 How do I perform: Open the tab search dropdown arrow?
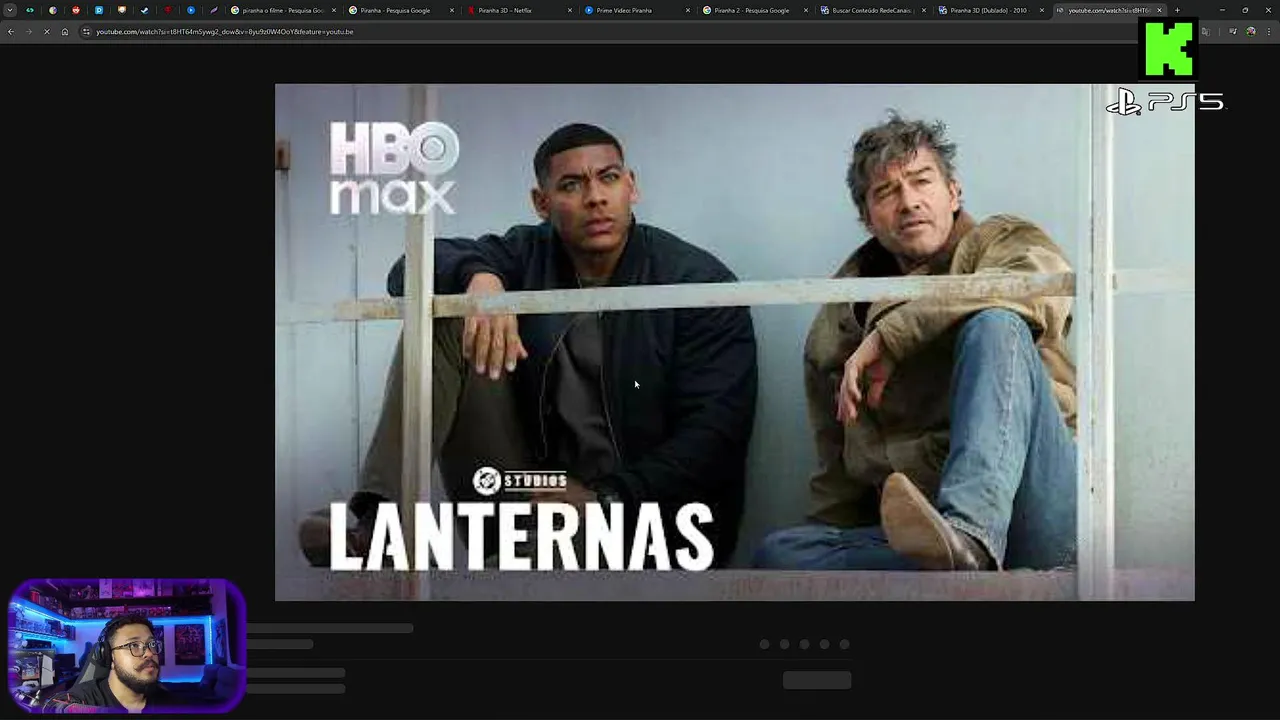(10, 10)
